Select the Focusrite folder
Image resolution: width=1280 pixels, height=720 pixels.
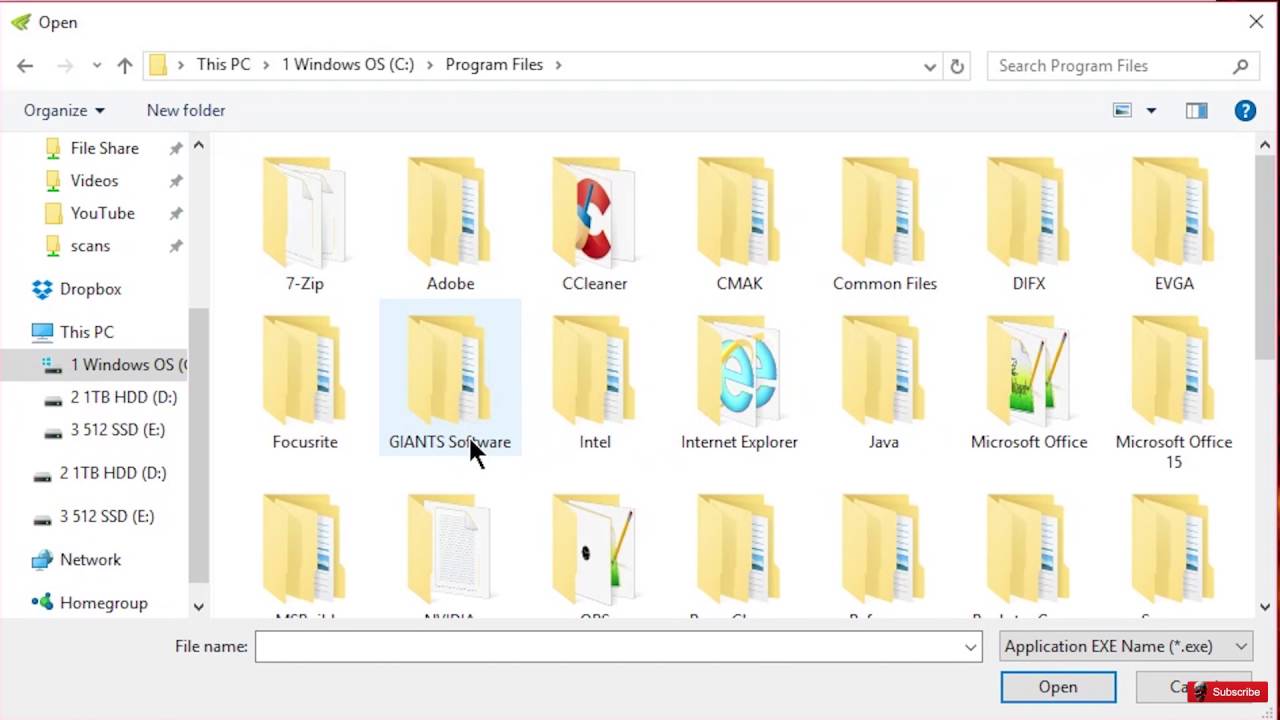coord(305,382)
